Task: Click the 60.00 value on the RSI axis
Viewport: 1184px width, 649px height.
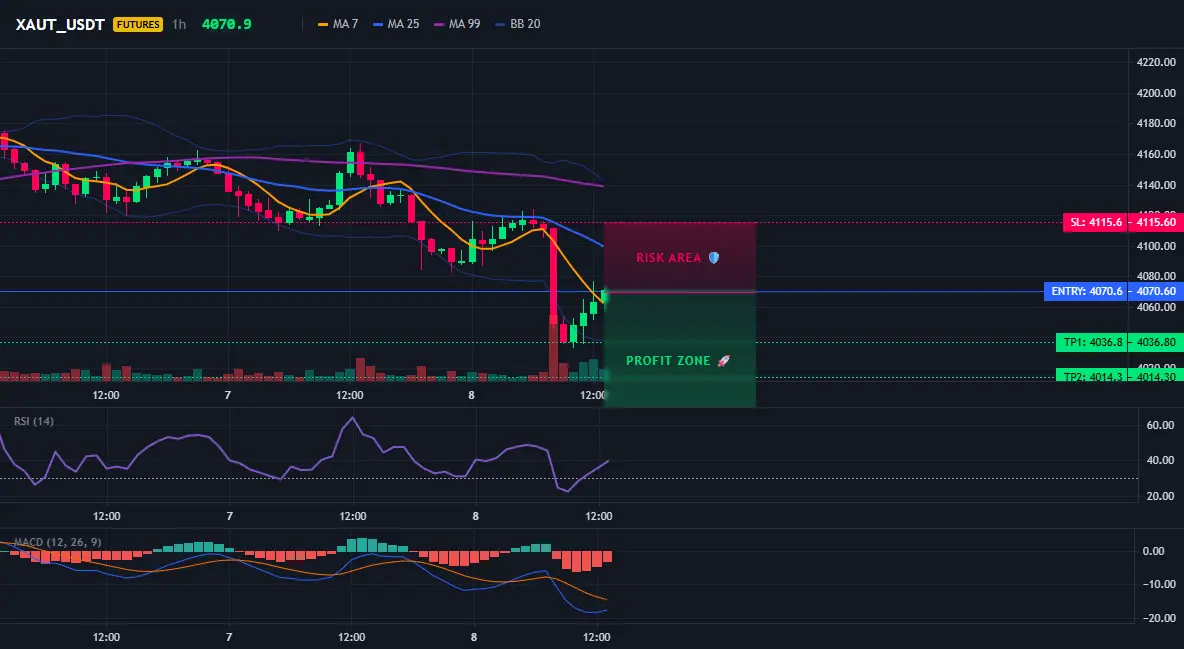Action: tap(1161, 425)
